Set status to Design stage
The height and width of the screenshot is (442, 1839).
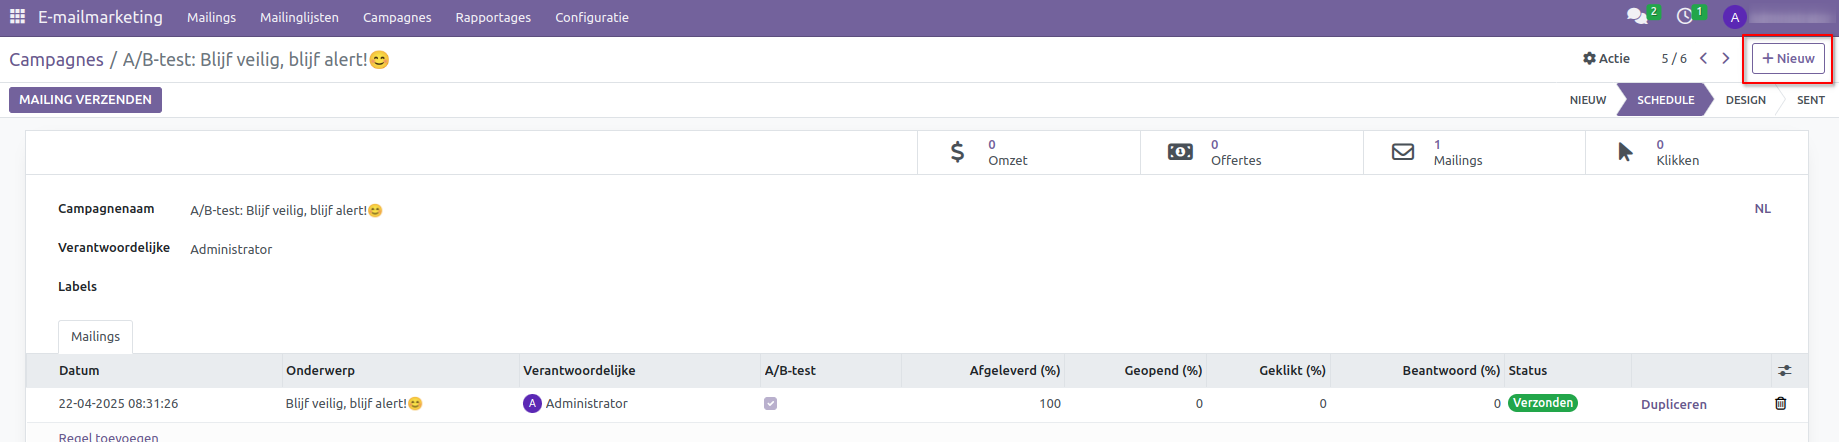point(1745,100)
